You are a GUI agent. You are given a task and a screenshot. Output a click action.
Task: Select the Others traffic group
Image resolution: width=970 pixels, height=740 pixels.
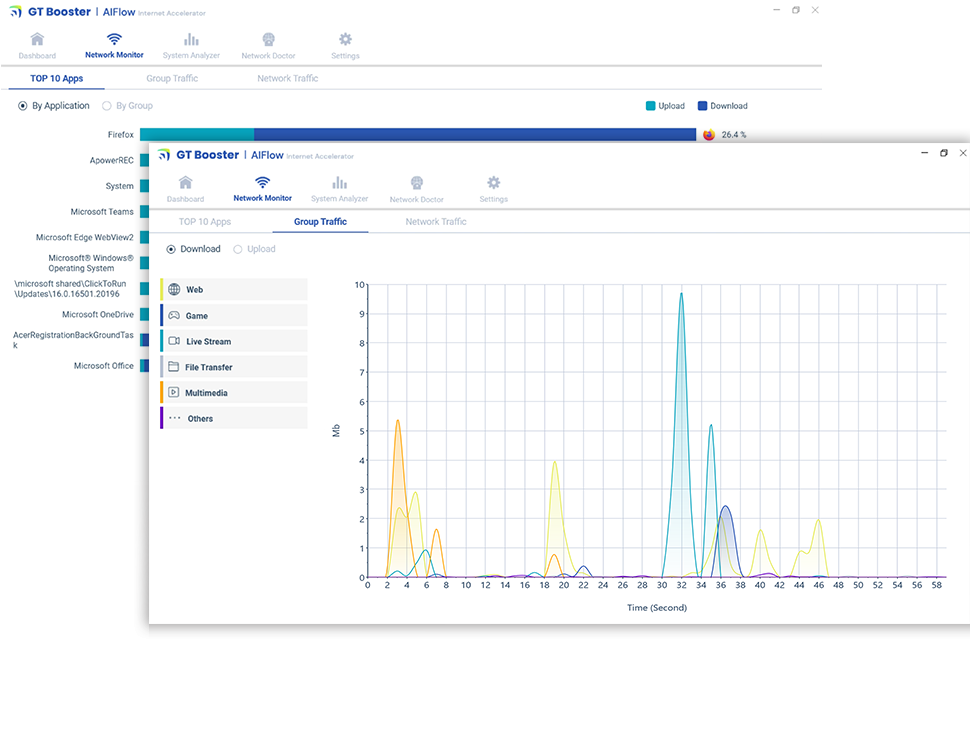(233, 419)
